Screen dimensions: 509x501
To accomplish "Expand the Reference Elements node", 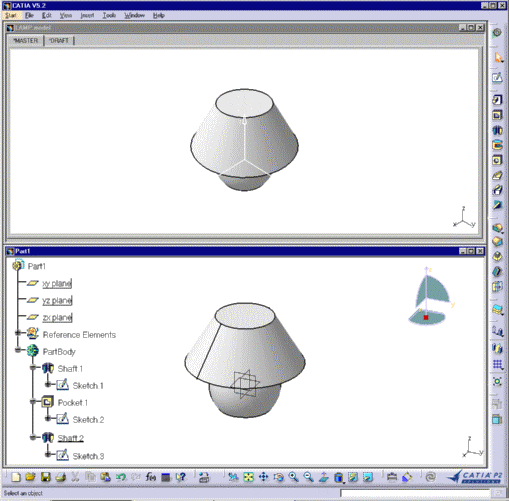I will point(18,332).
